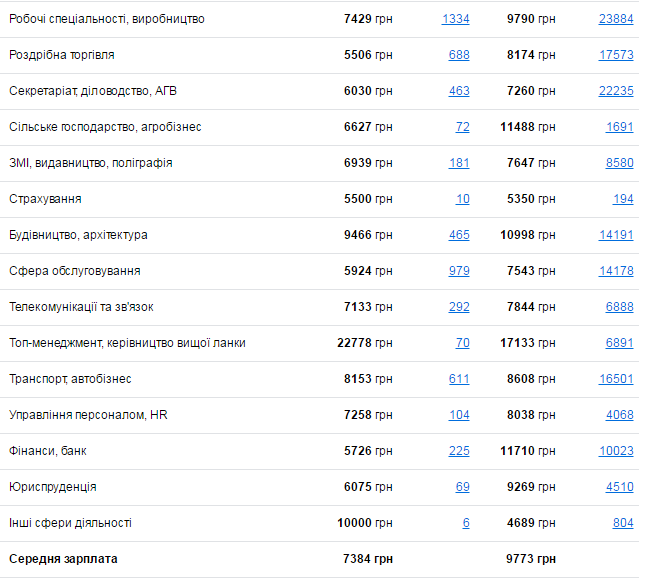Click the 6891 link for Топ-менеджмент
646x581 pixels.
(619, 343)
